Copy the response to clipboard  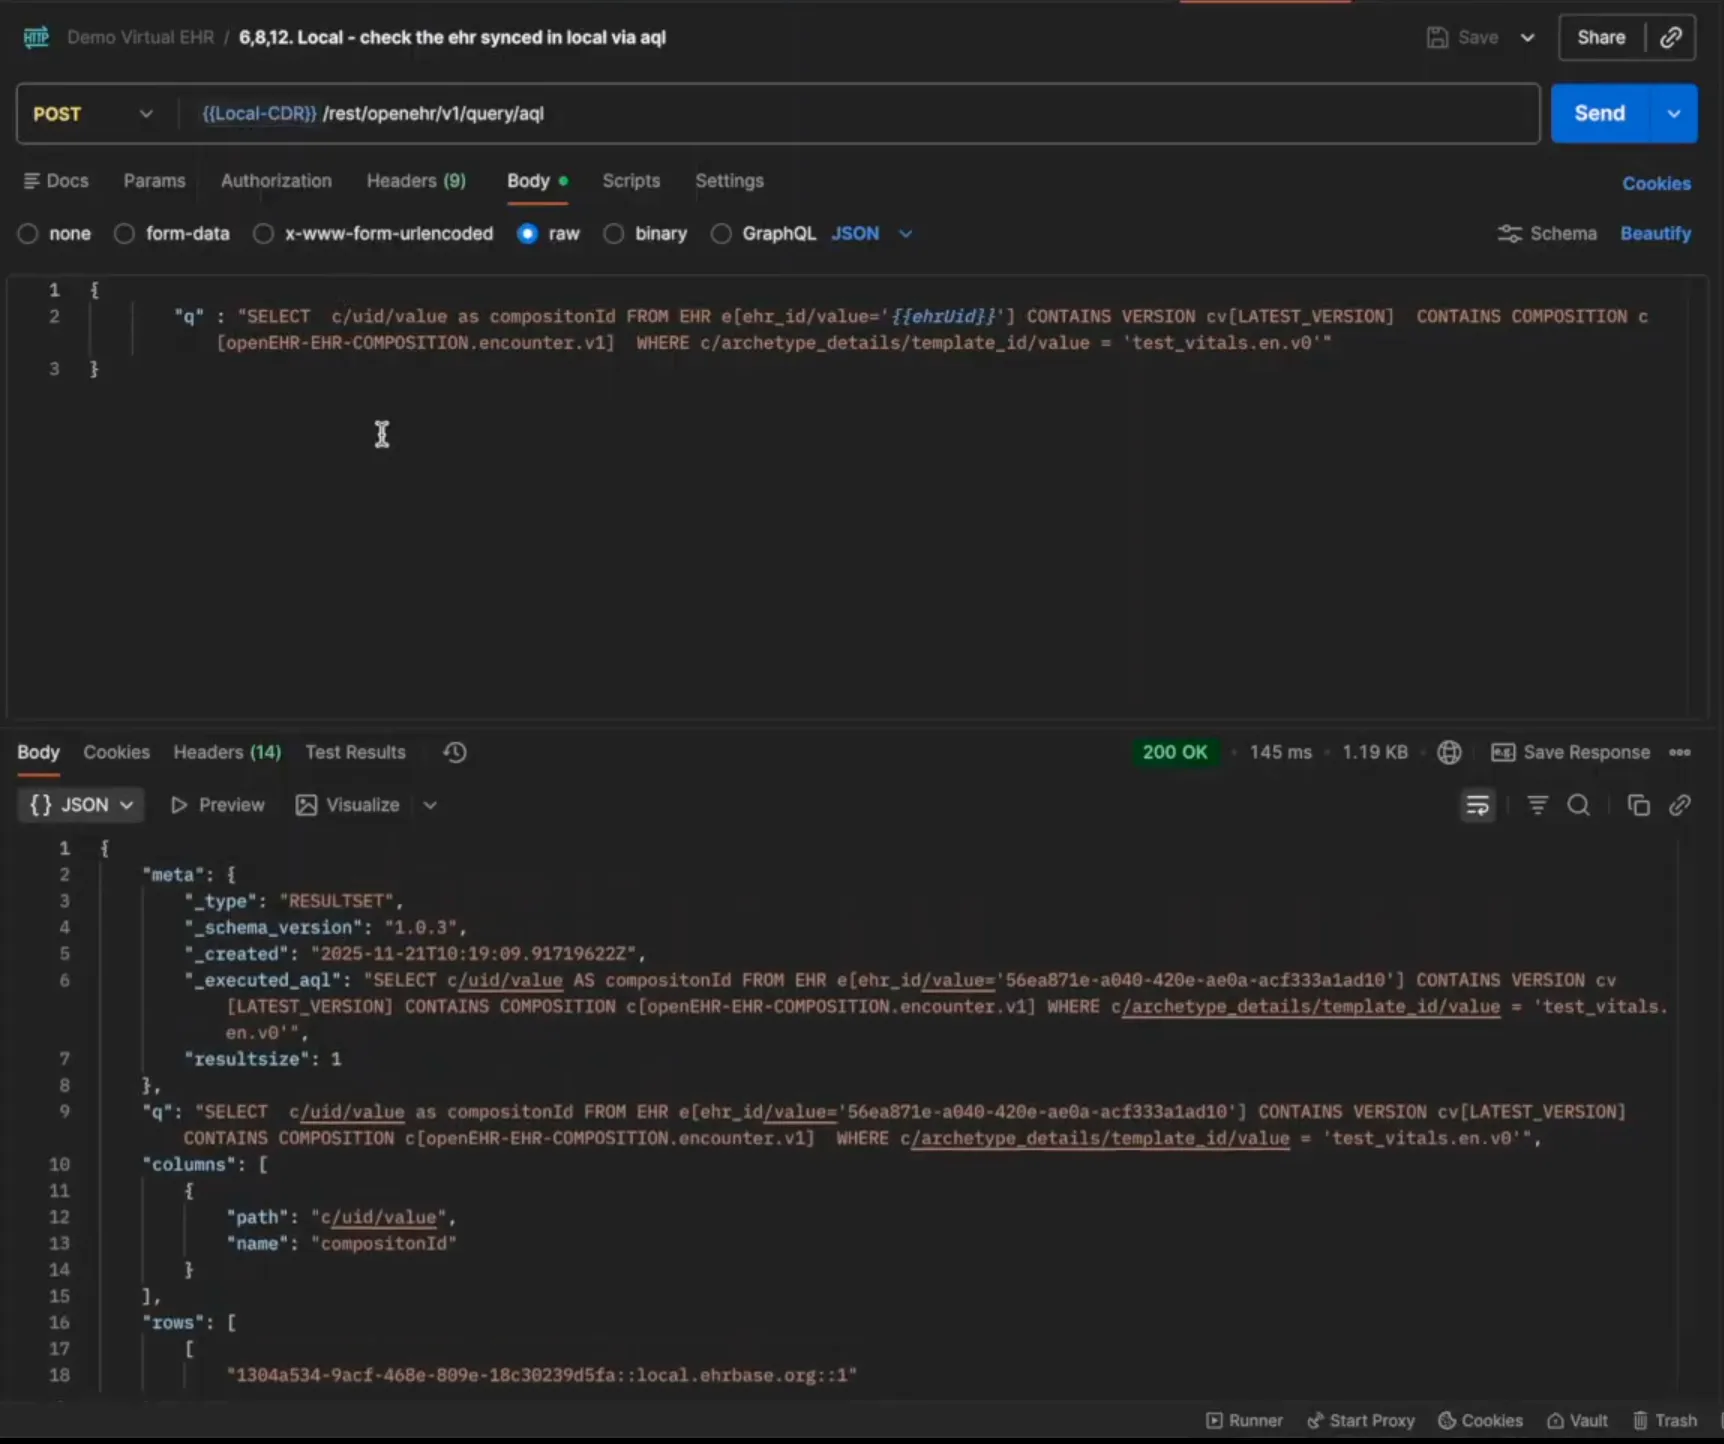[1638, 805]
